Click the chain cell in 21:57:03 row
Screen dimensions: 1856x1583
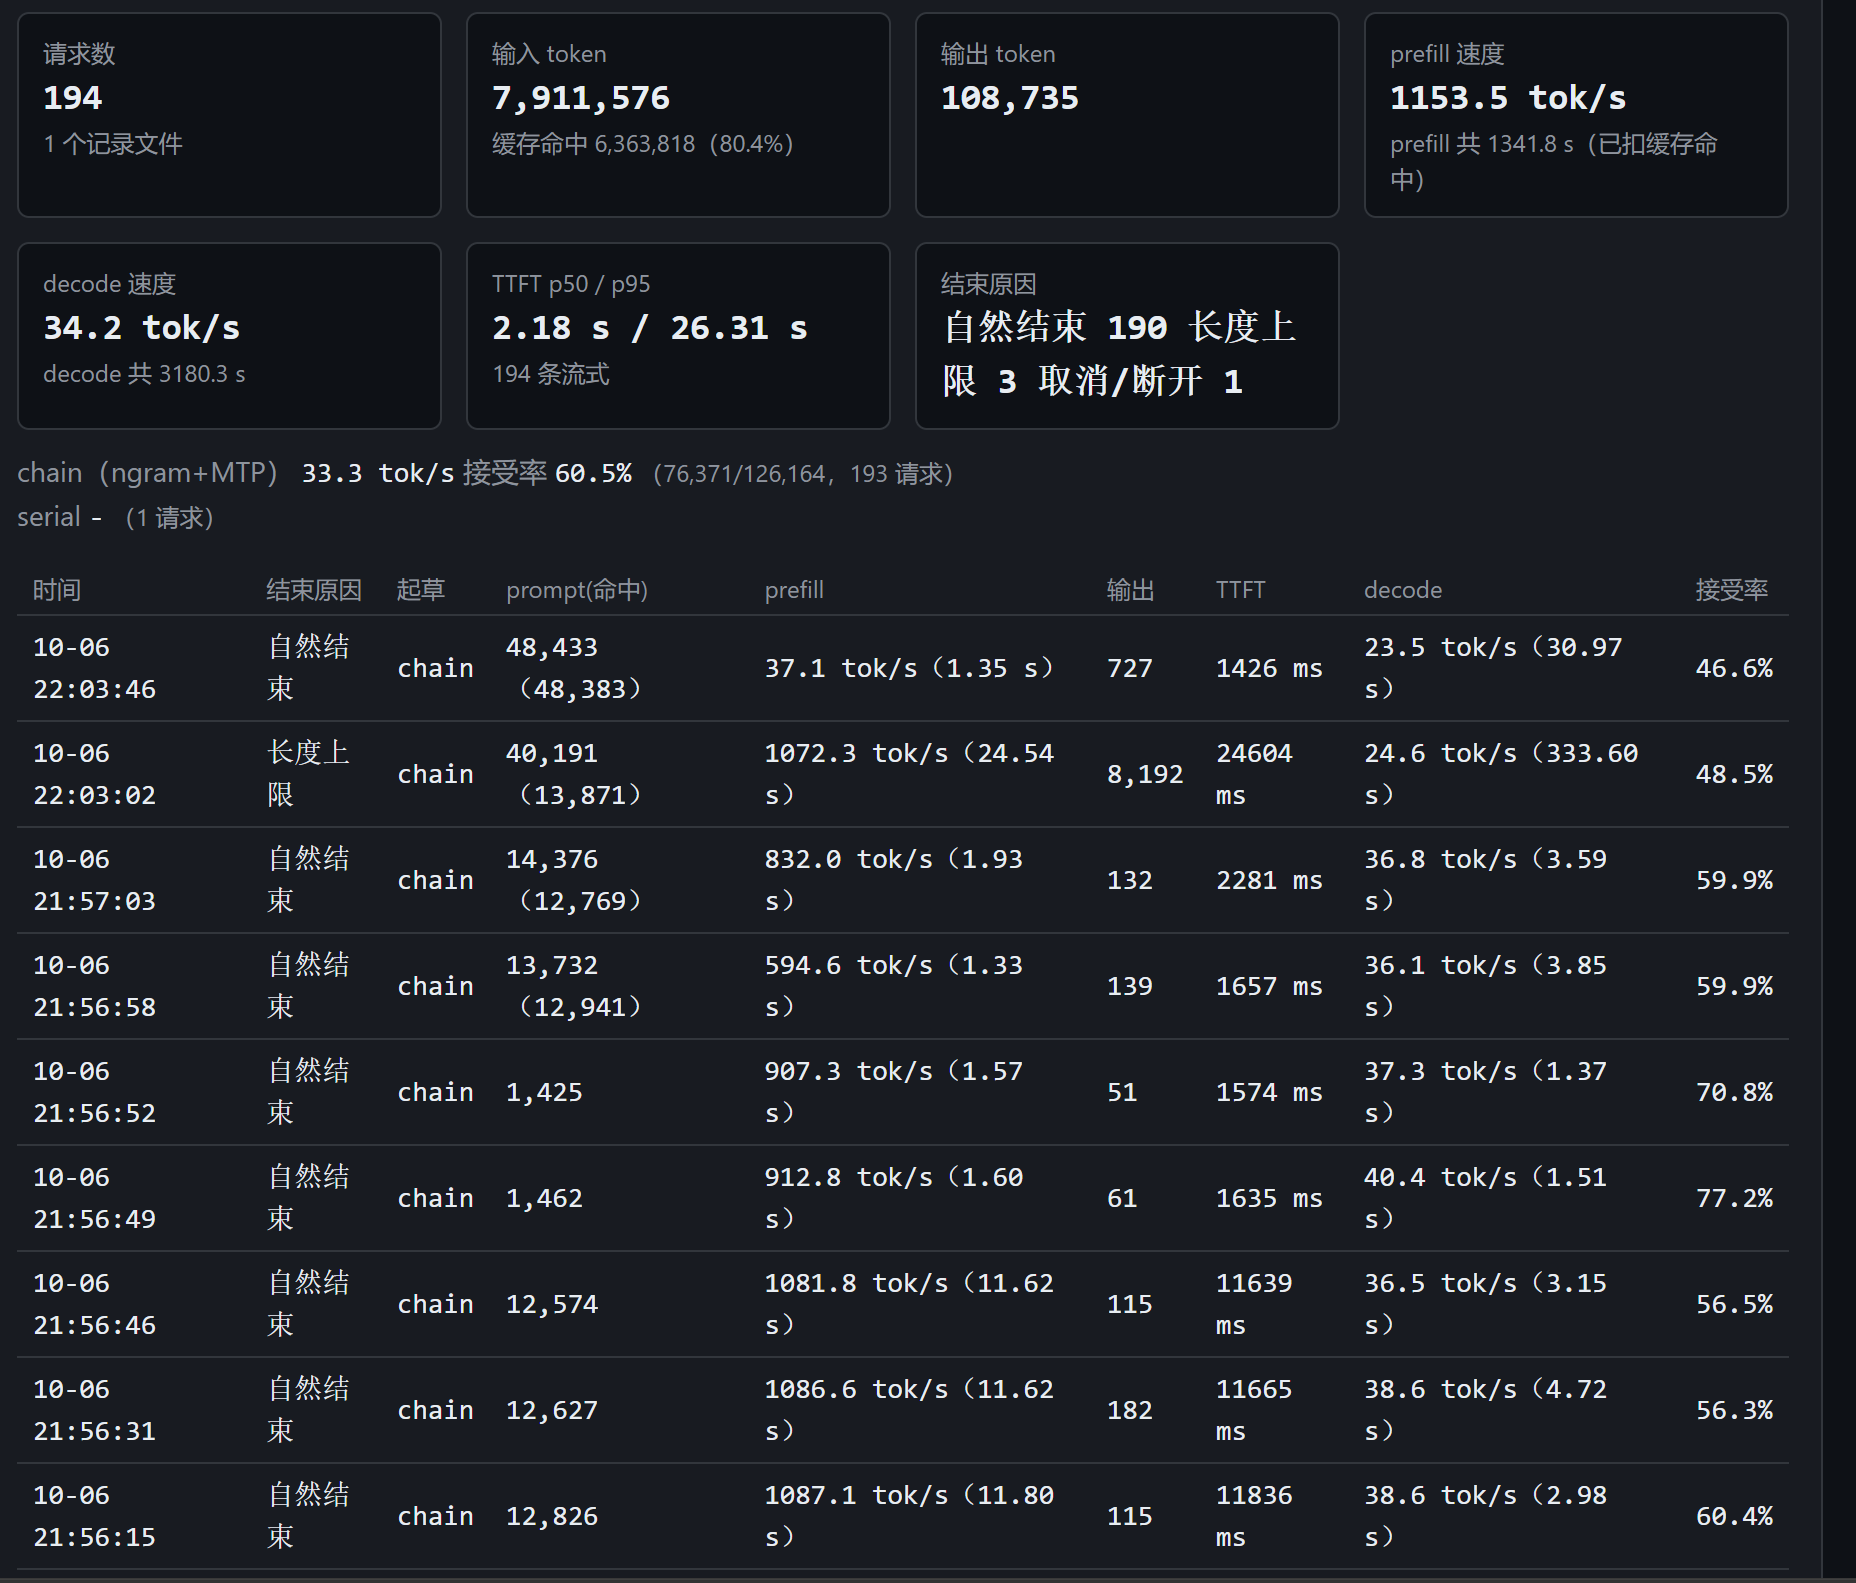pos(435,880)
